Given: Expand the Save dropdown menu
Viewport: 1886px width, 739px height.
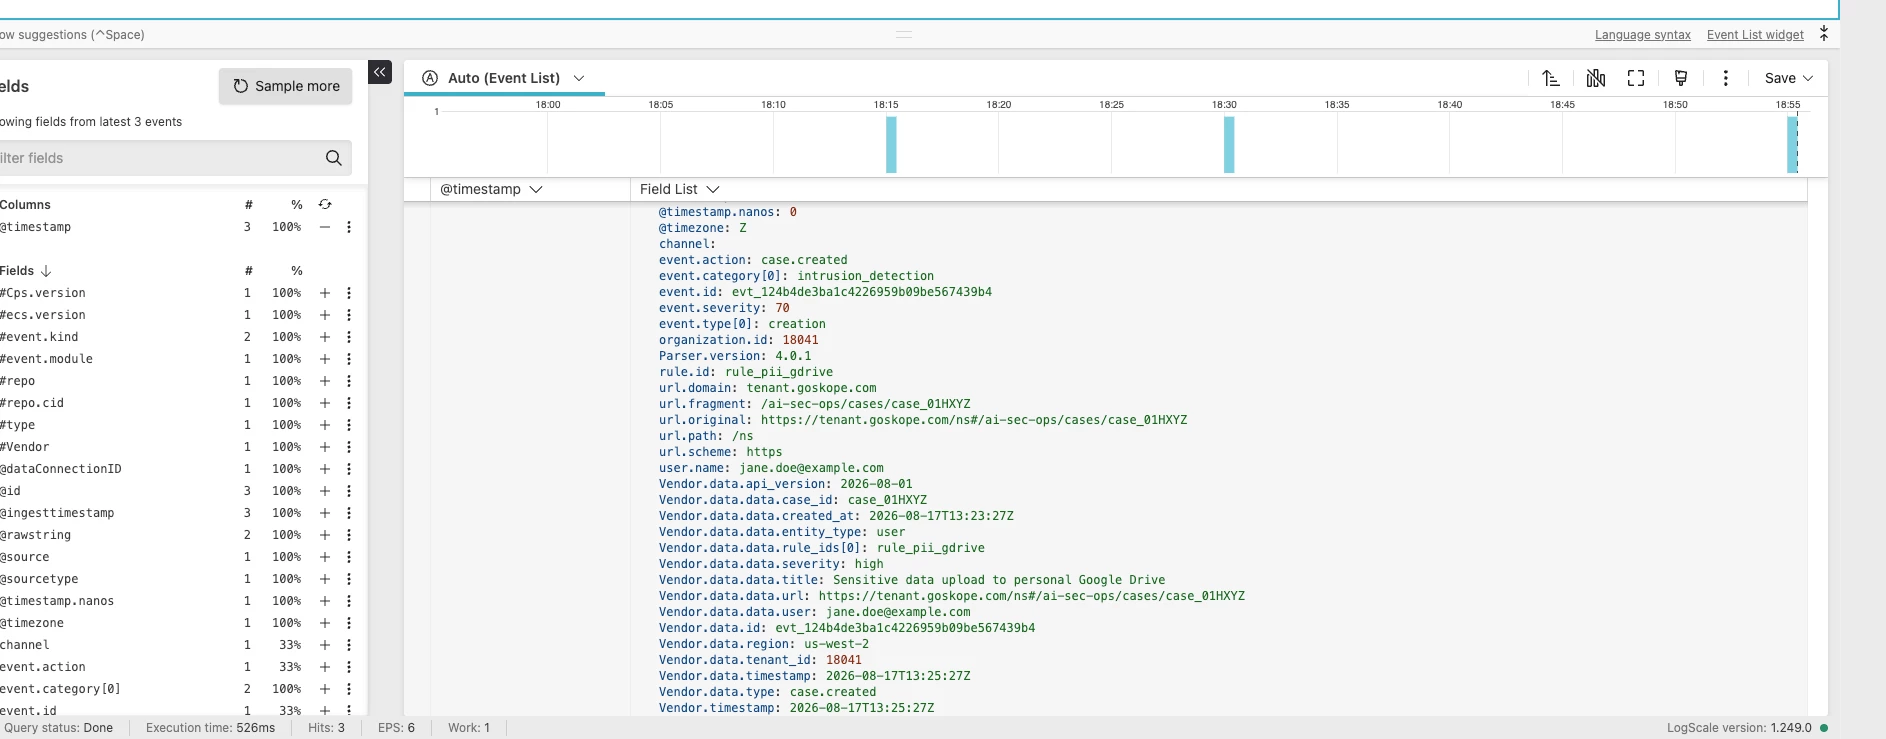Looking at the screenshot, I should point(1789,78).
